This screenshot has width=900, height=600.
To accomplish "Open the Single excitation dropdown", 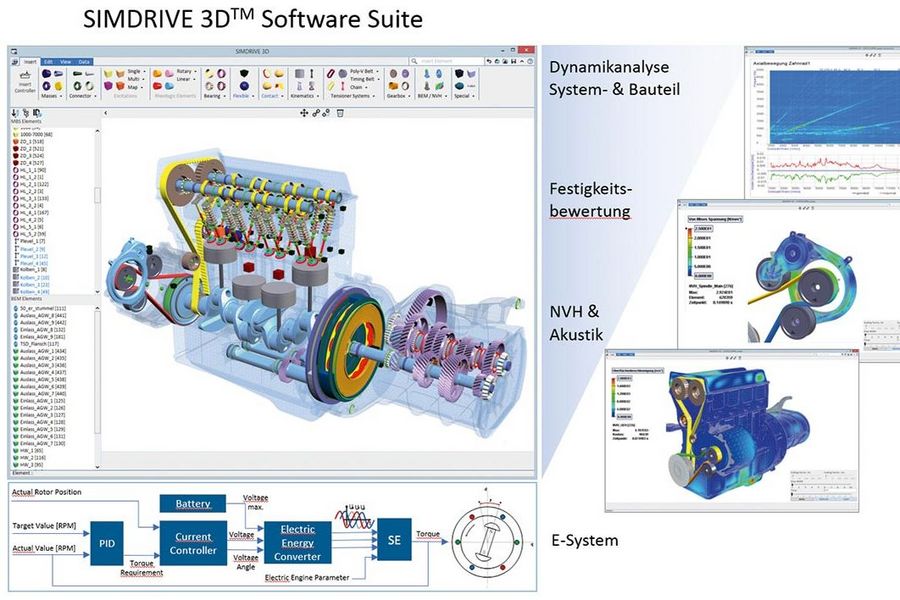I will [137, 71].
